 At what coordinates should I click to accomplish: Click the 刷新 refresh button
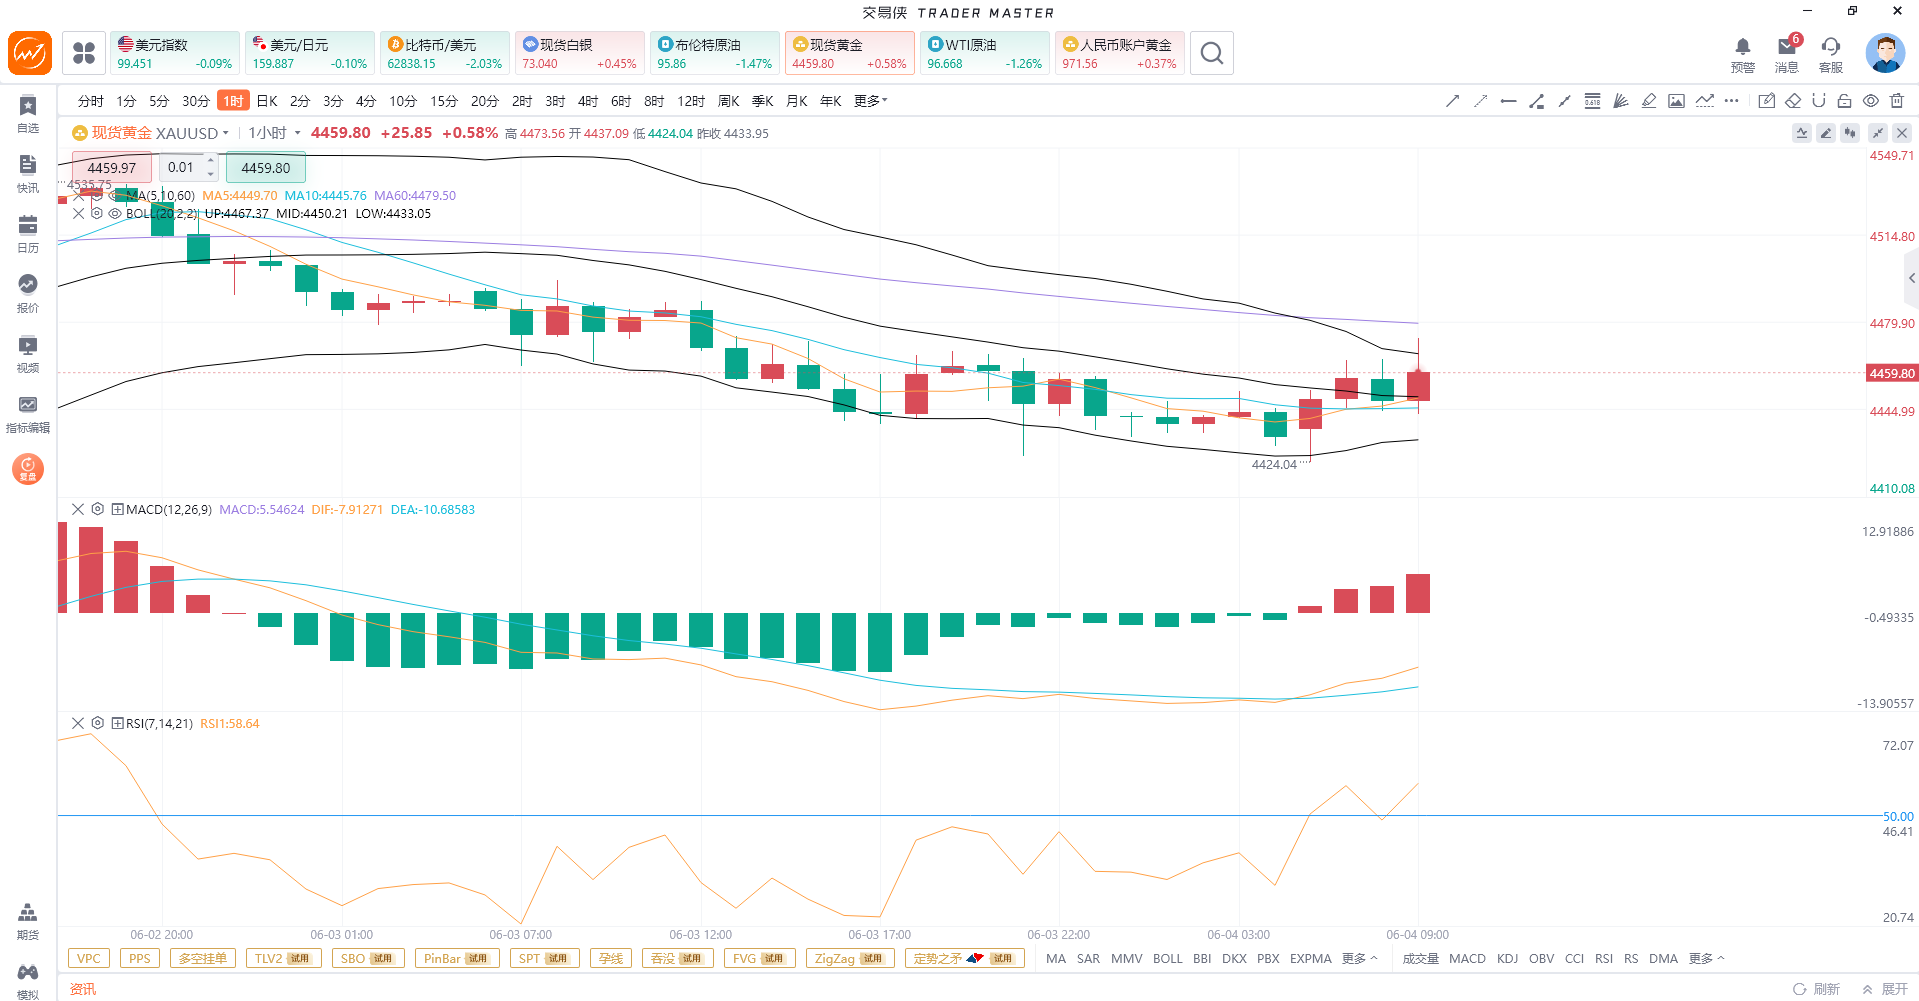tap(1816, 989)
